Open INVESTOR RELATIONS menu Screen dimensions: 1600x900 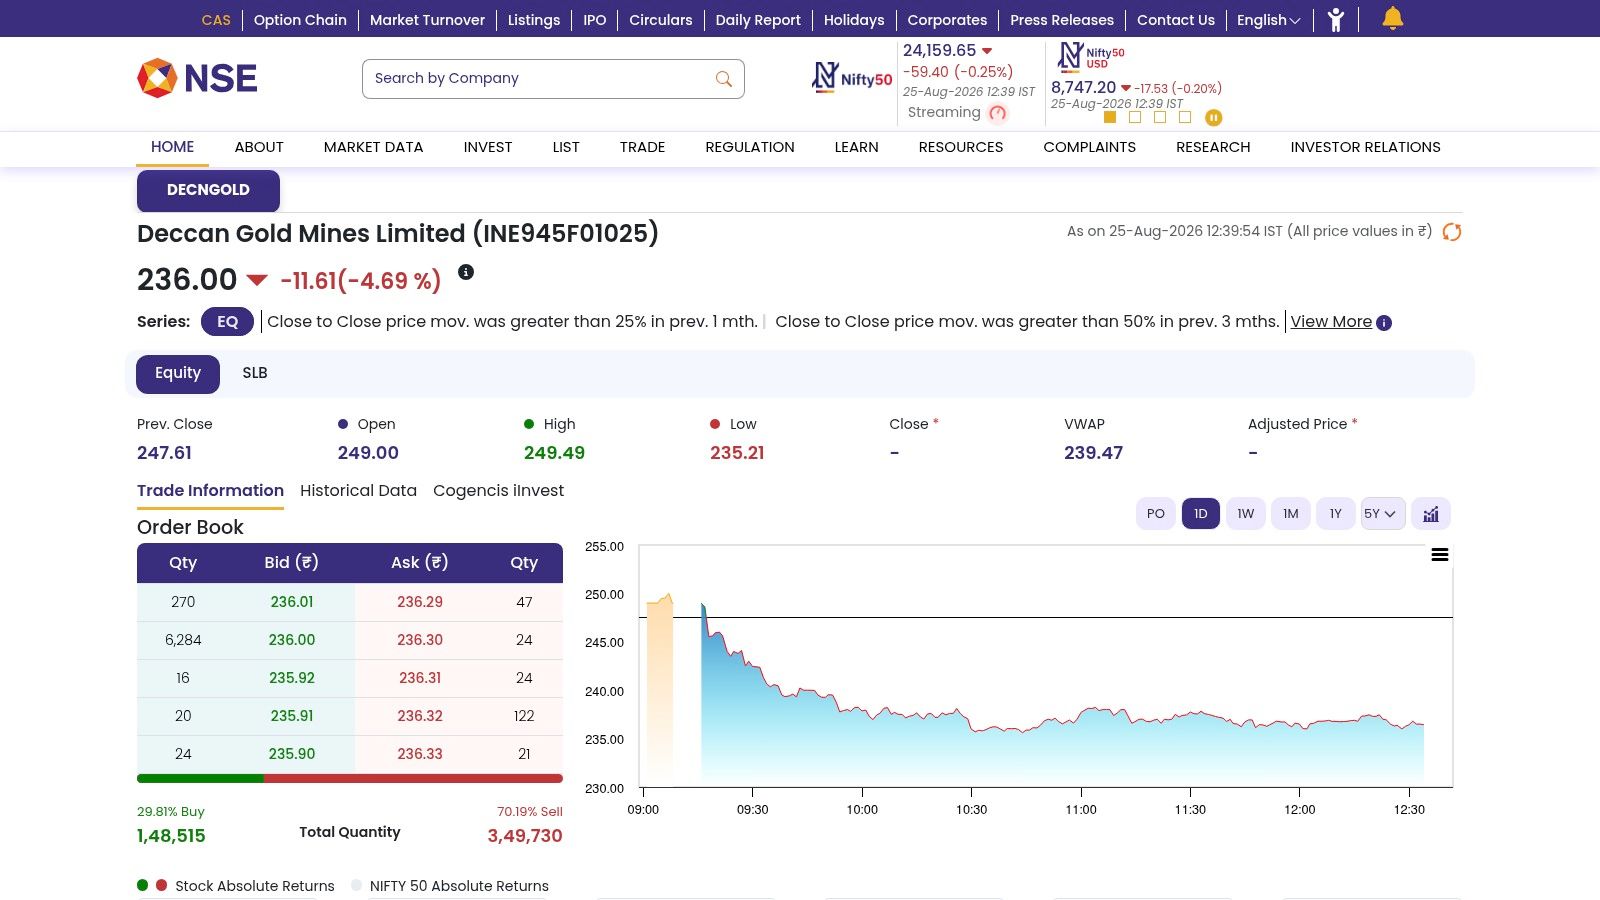pos(1366,147)
